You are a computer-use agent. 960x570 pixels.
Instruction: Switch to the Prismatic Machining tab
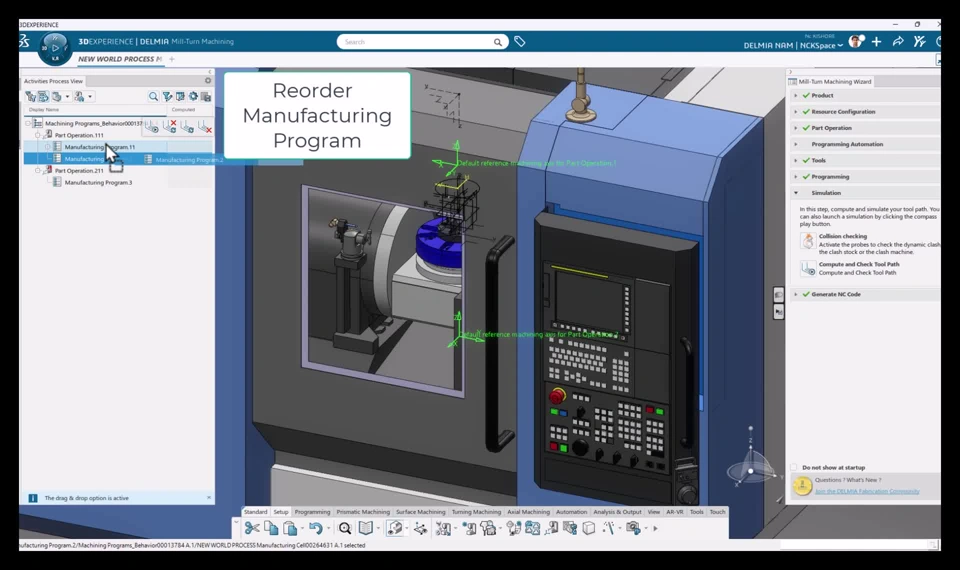pyautogui.click(x=363, y=512)
